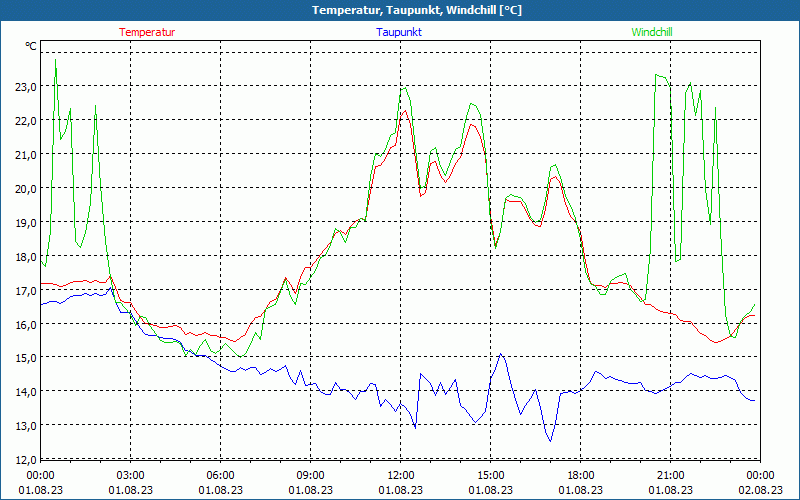Select the red 'Temperatur' legend label
The width and height of the screenshot is (800, 500).
147,32
